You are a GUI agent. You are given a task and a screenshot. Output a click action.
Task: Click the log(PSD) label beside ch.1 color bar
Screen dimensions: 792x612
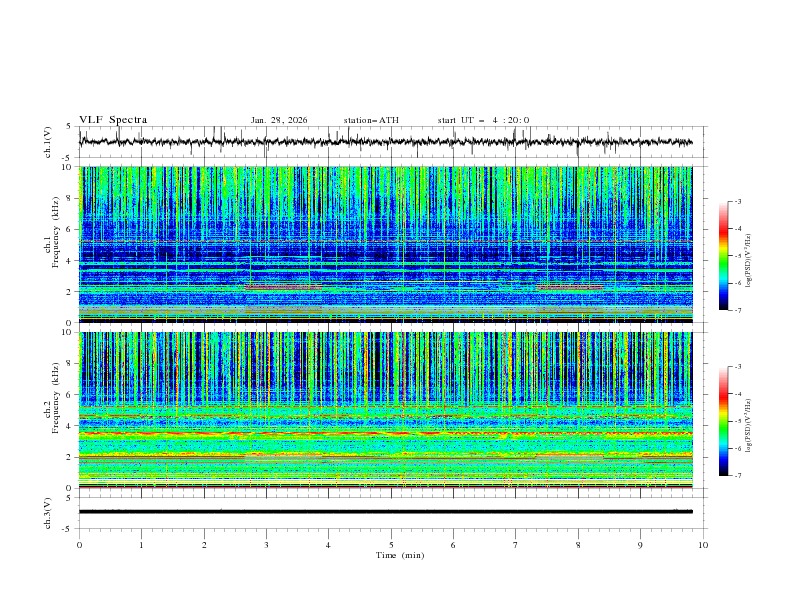tap(748, 261)
